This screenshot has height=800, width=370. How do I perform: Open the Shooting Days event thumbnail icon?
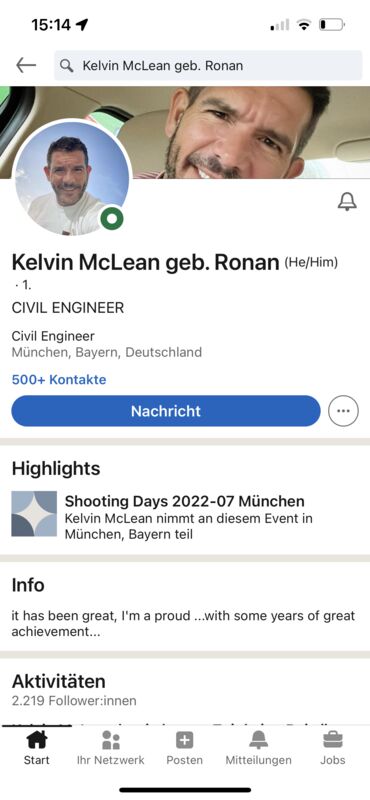click(x=34, y=514)
